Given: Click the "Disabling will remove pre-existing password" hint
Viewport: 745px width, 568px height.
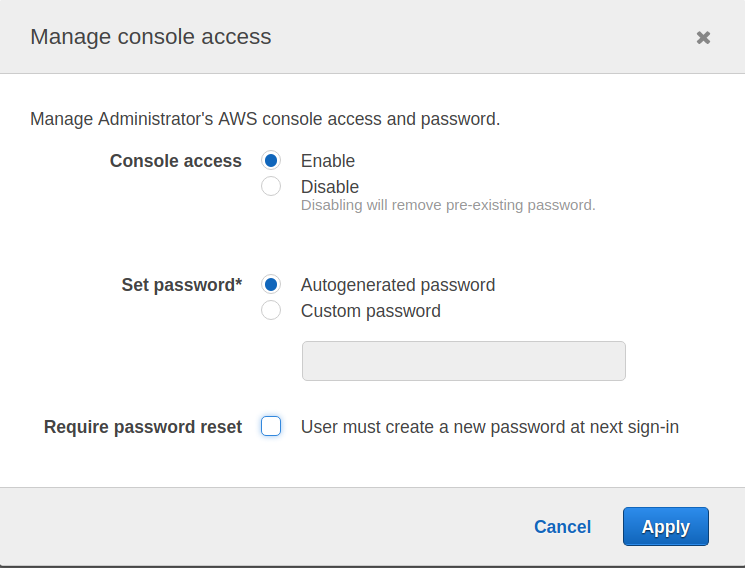Looking at the screenshot, I should pyautogui.click(x=448, y=206).
